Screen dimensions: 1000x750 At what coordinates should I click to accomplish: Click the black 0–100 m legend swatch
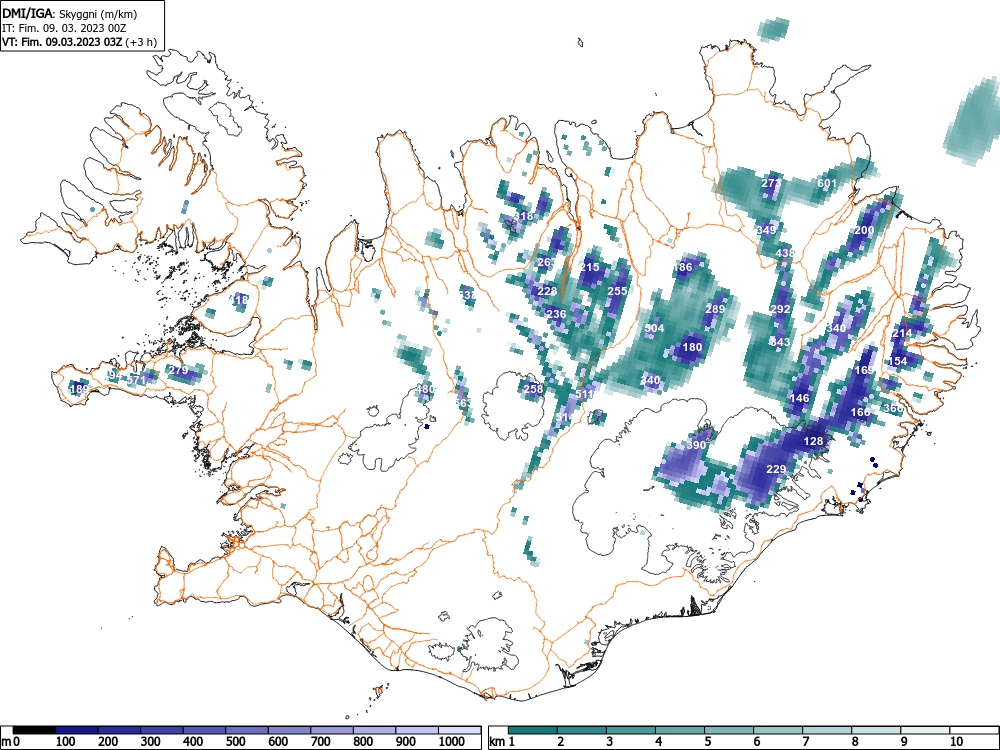[x=34, y=730]
